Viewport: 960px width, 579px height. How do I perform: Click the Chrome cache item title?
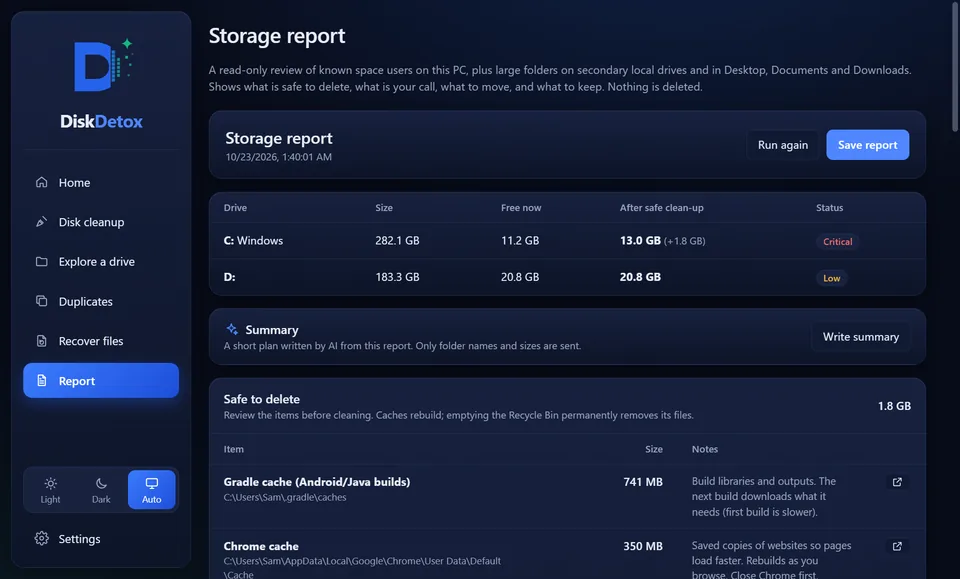[x=261, y=546]
